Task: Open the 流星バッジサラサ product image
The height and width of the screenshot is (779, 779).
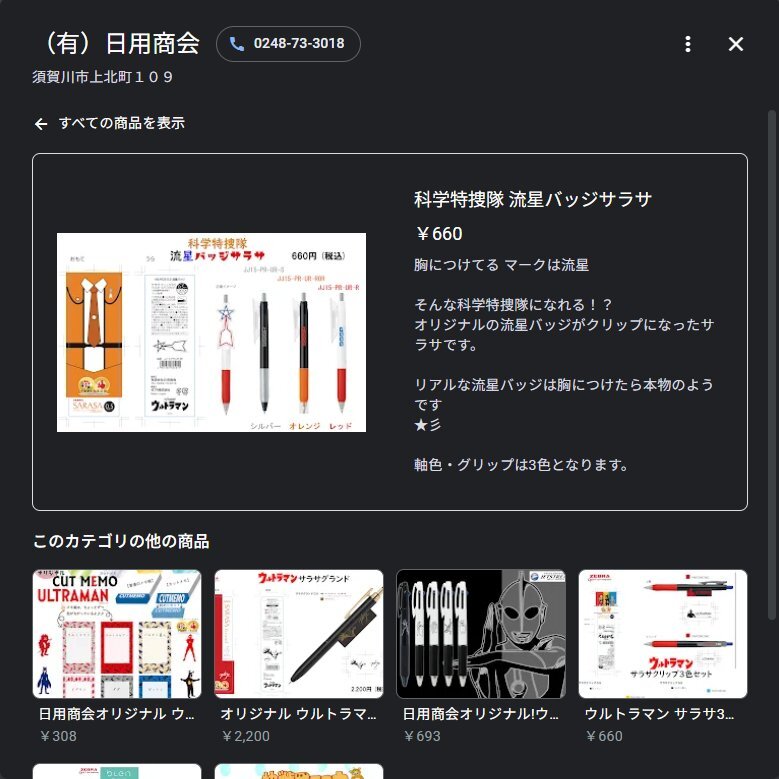Action: [x=211, y=332]
